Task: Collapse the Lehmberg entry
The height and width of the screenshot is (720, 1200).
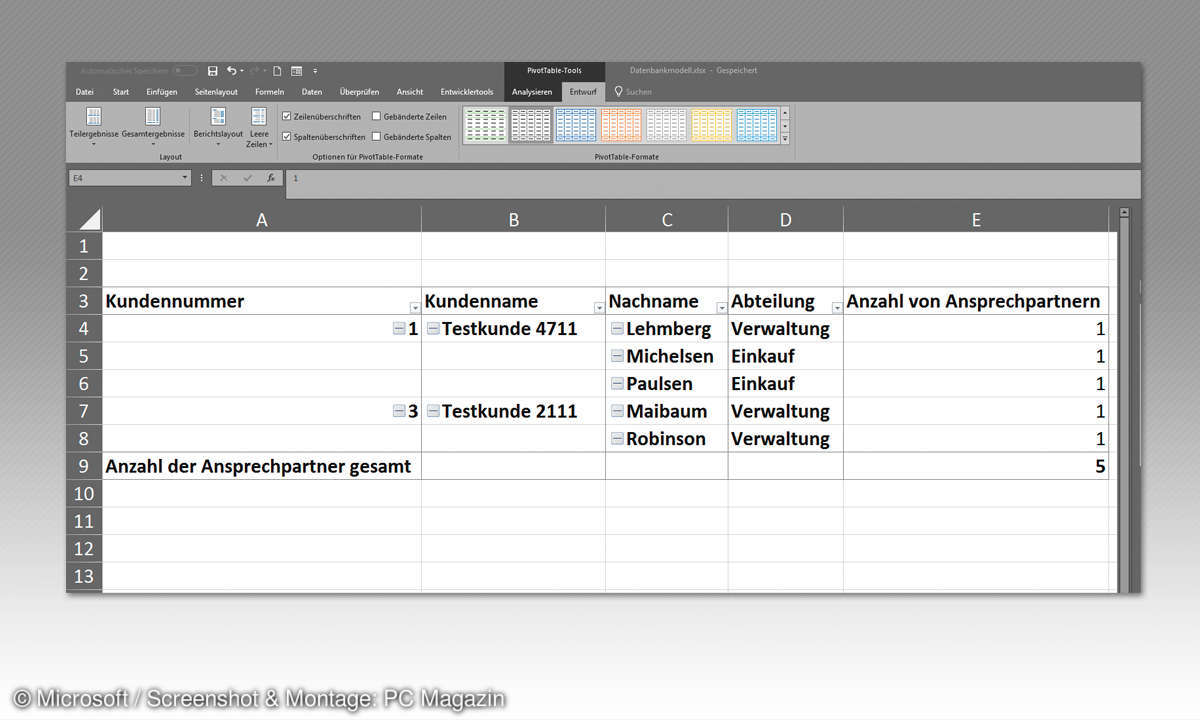Action: [617, 328]
